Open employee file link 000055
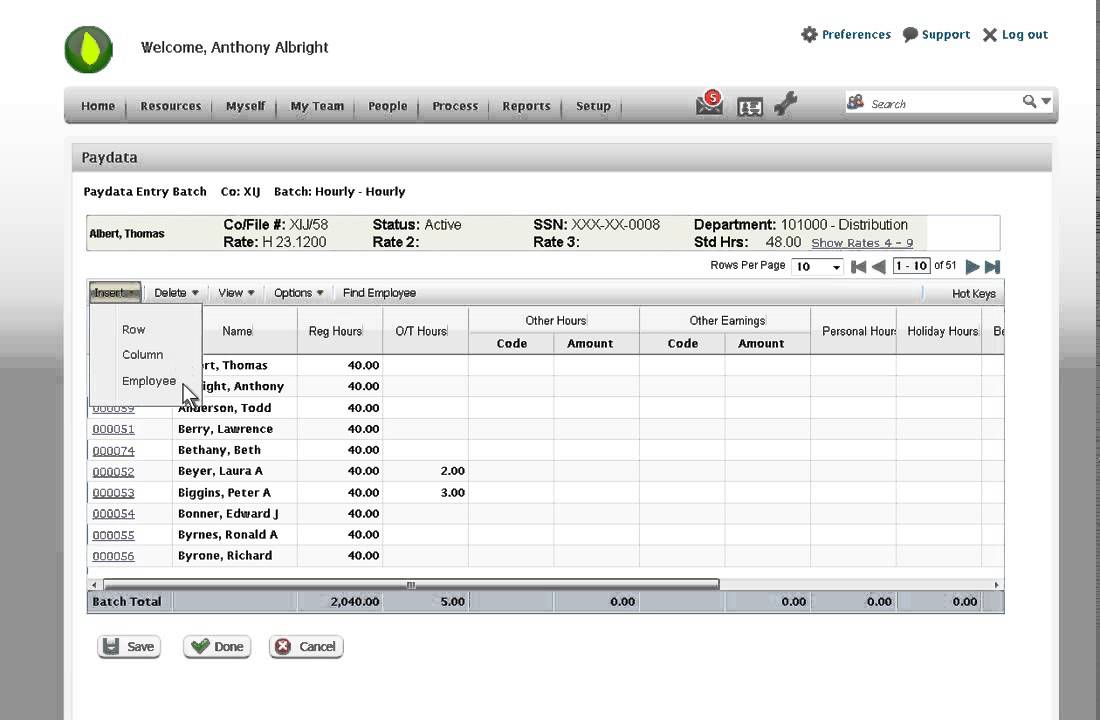Screen dimensions: 1100x720 click(113, 535)
